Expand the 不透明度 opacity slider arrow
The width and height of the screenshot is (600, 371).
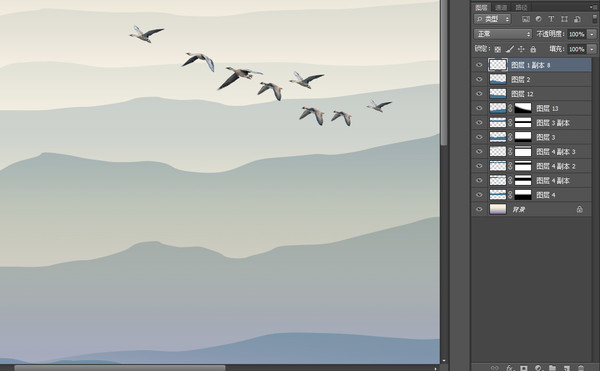[592, 34]
